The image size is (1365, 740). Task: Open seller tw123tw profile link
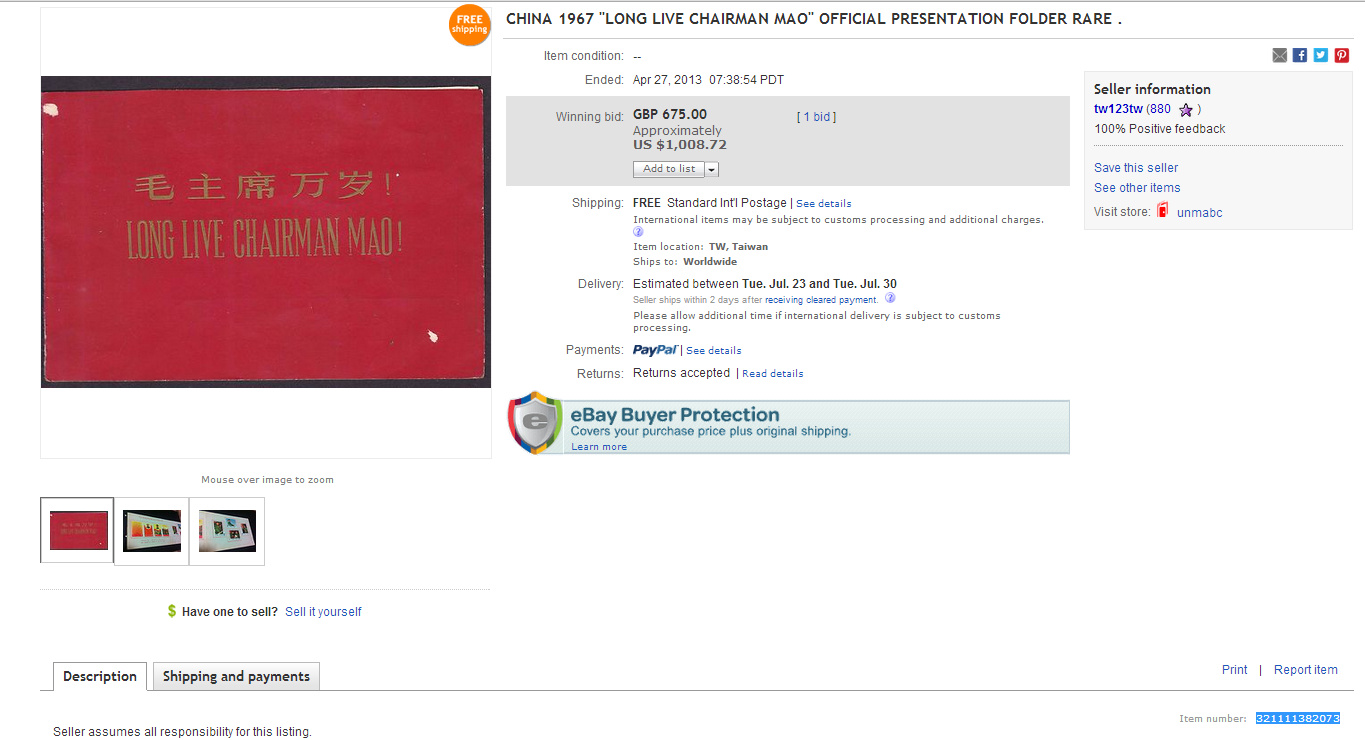point(1118,109)
